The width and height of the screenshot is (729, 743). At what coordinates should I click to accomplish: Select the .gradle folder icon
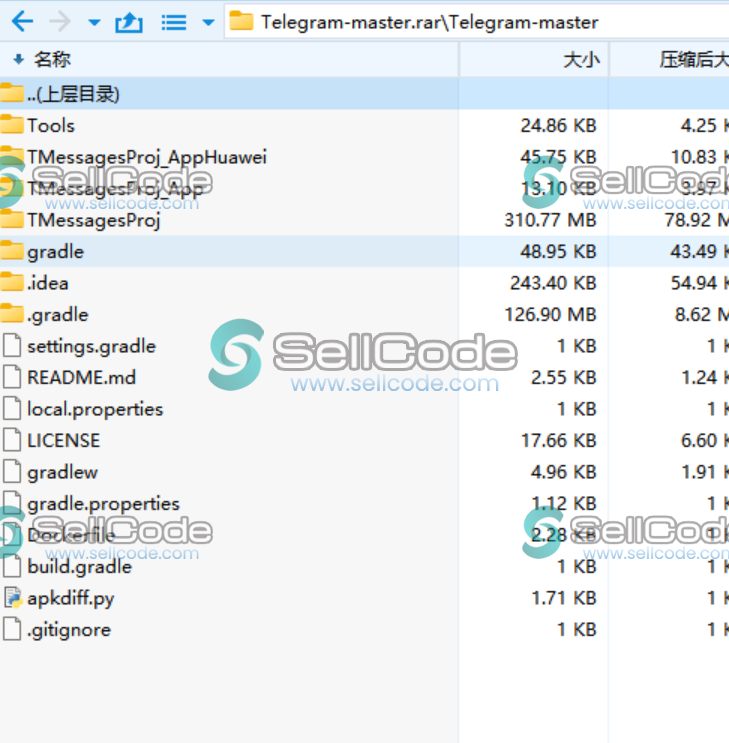coord(12,313)
